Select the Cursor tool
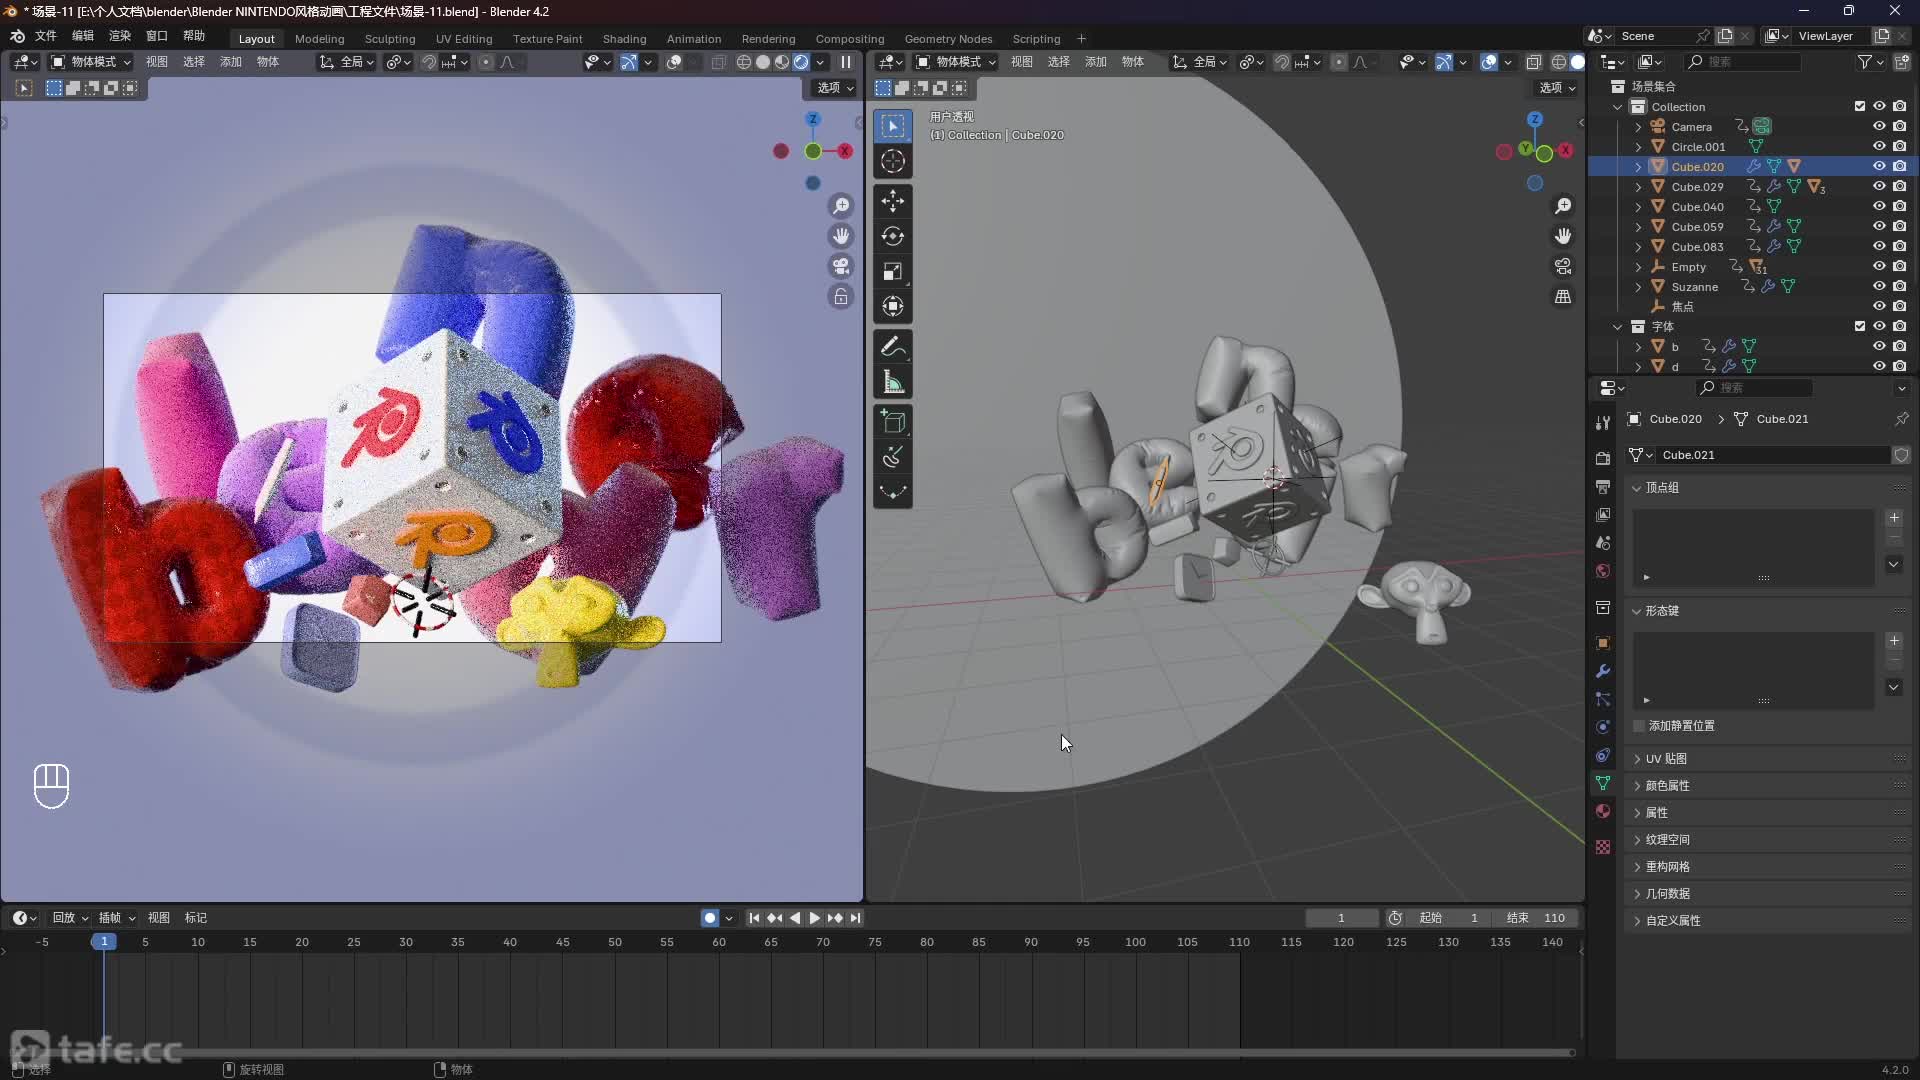The height and width of the screenshot is (1080, 1920). point(893,161)
